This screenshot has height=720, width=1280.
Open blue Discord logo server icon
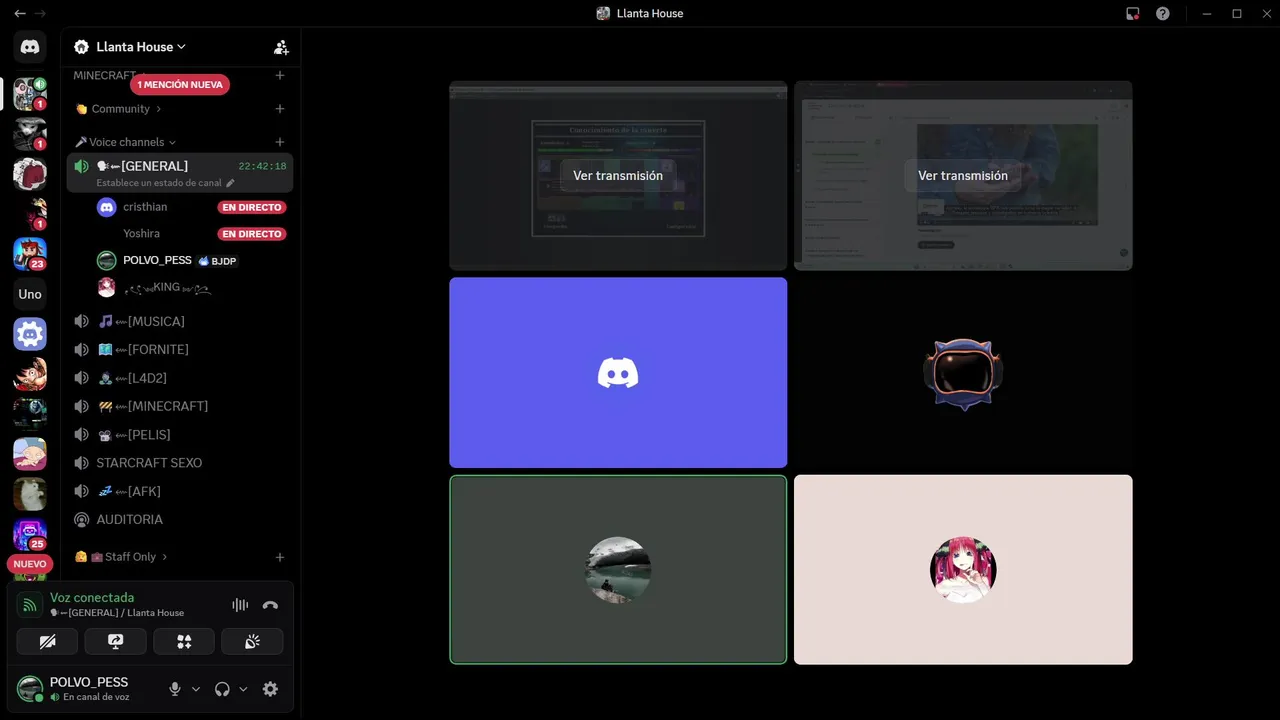30,334
